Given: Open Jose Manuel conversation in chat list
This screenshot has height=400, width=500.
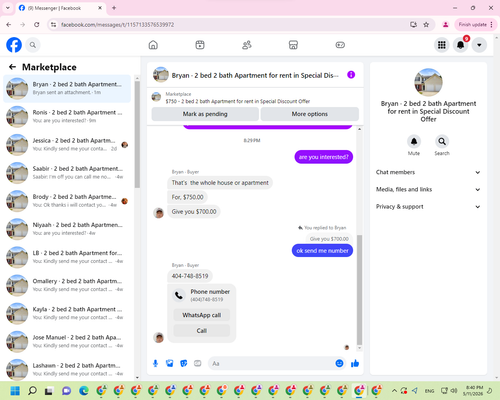Looking at the screenshot, I should (x=67, y=341).
